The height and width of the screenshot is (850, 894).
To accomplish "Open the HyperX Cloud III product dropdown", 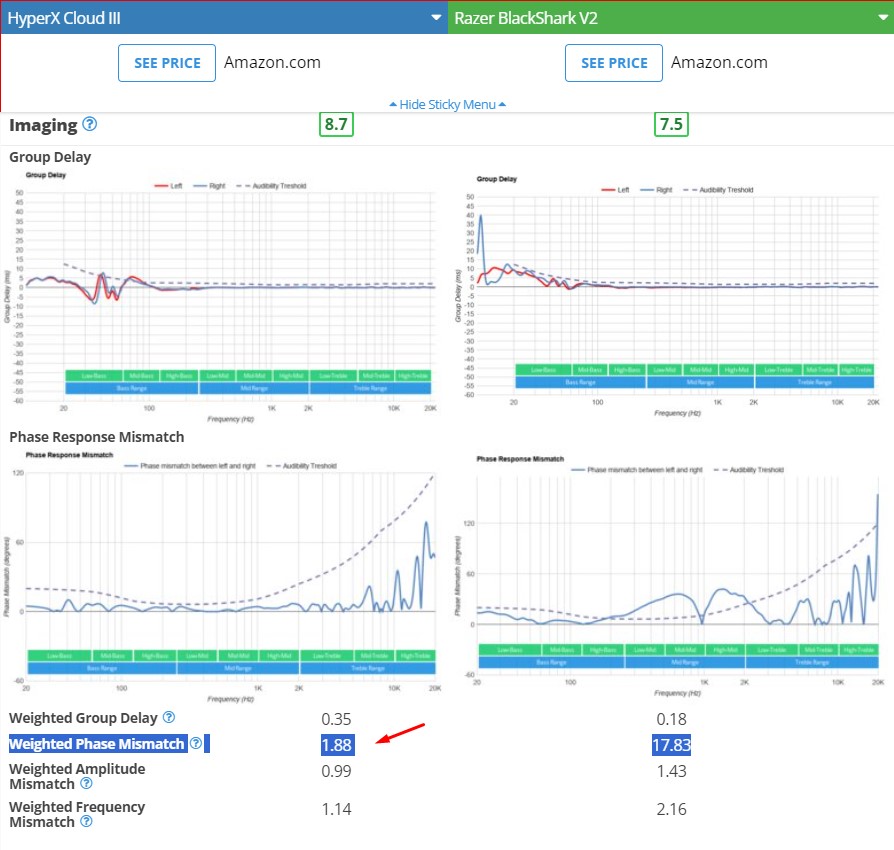I will coord(224,18).
